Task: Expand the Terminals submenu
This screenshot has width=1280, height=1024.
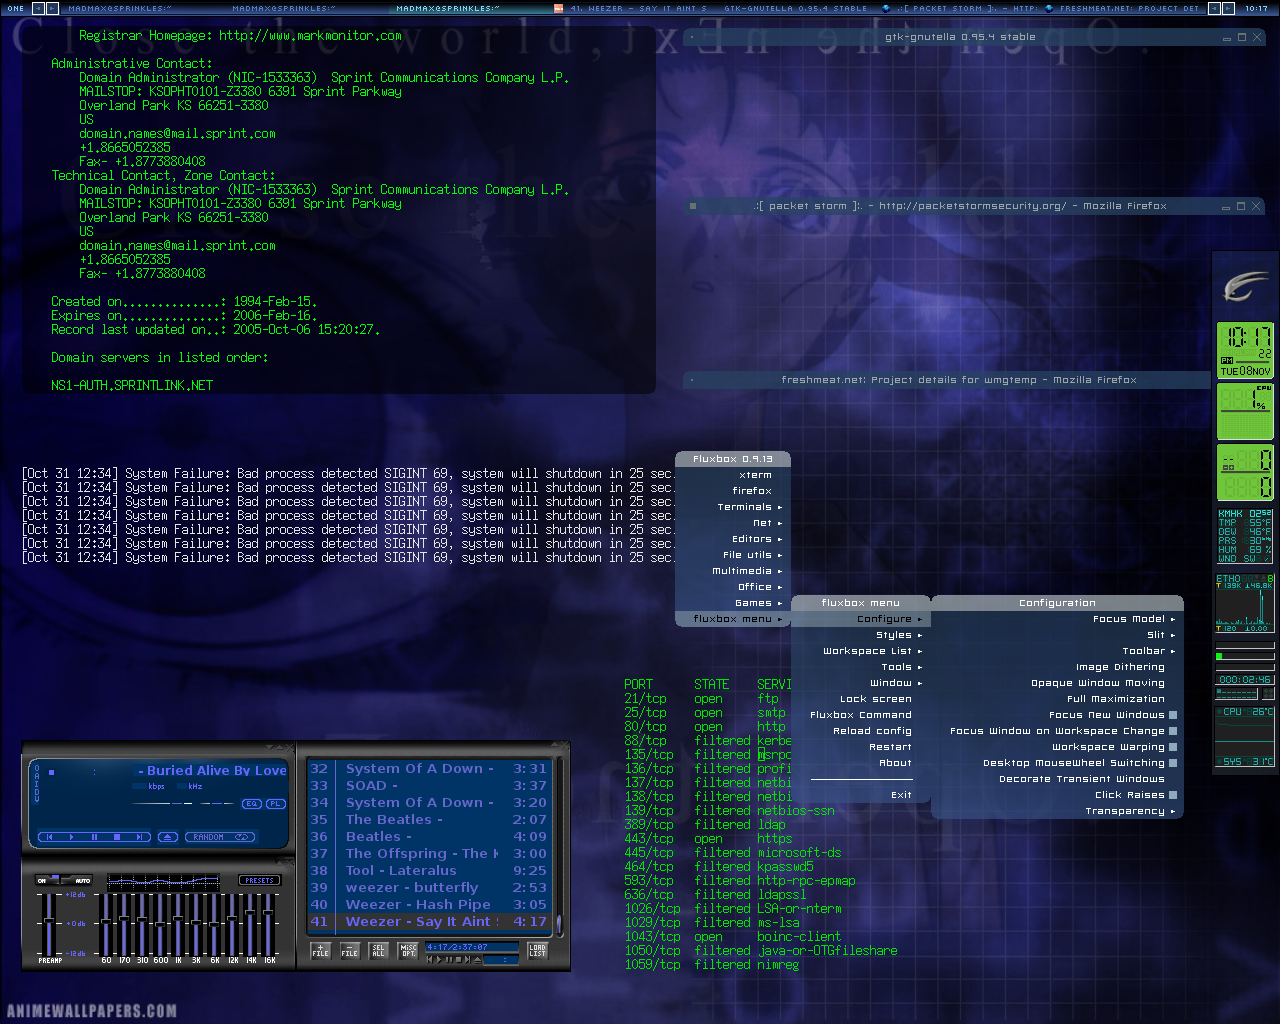Action: pyautogui.click(x=733, y=507)
